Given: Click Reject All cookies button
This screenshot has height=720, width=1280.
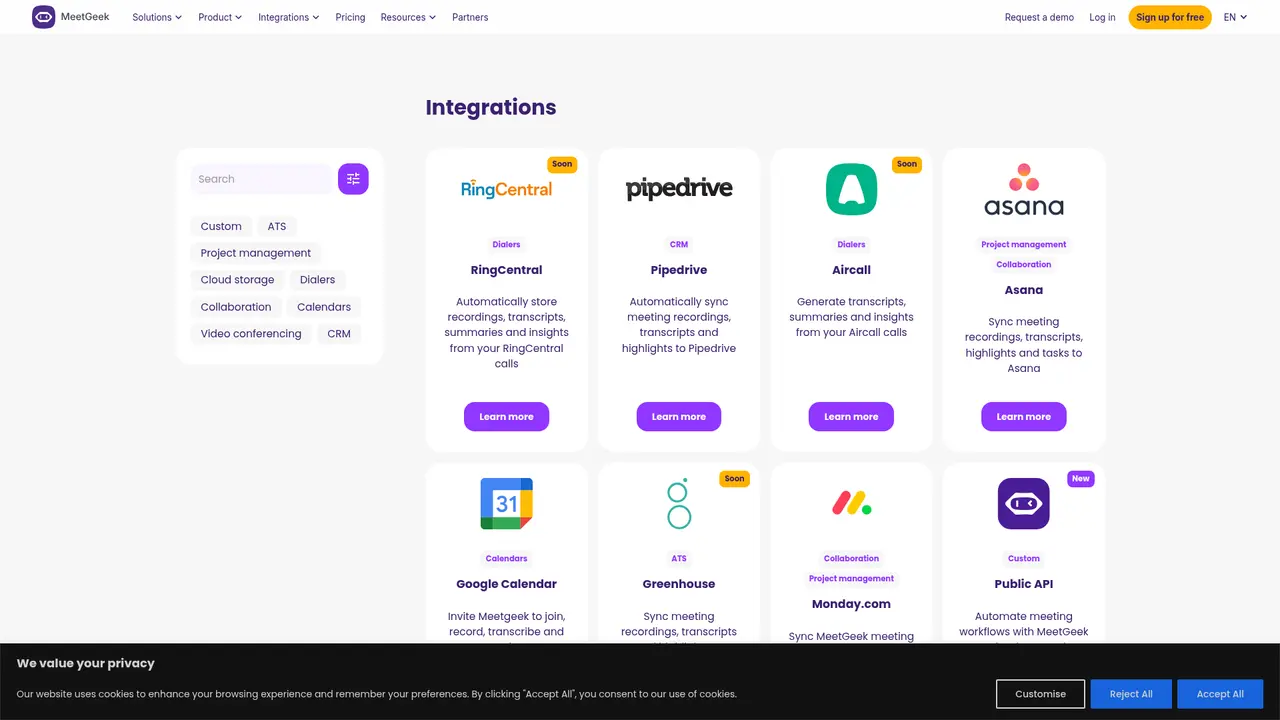Looking at the screenshot, I should [x=1131, y=694].
